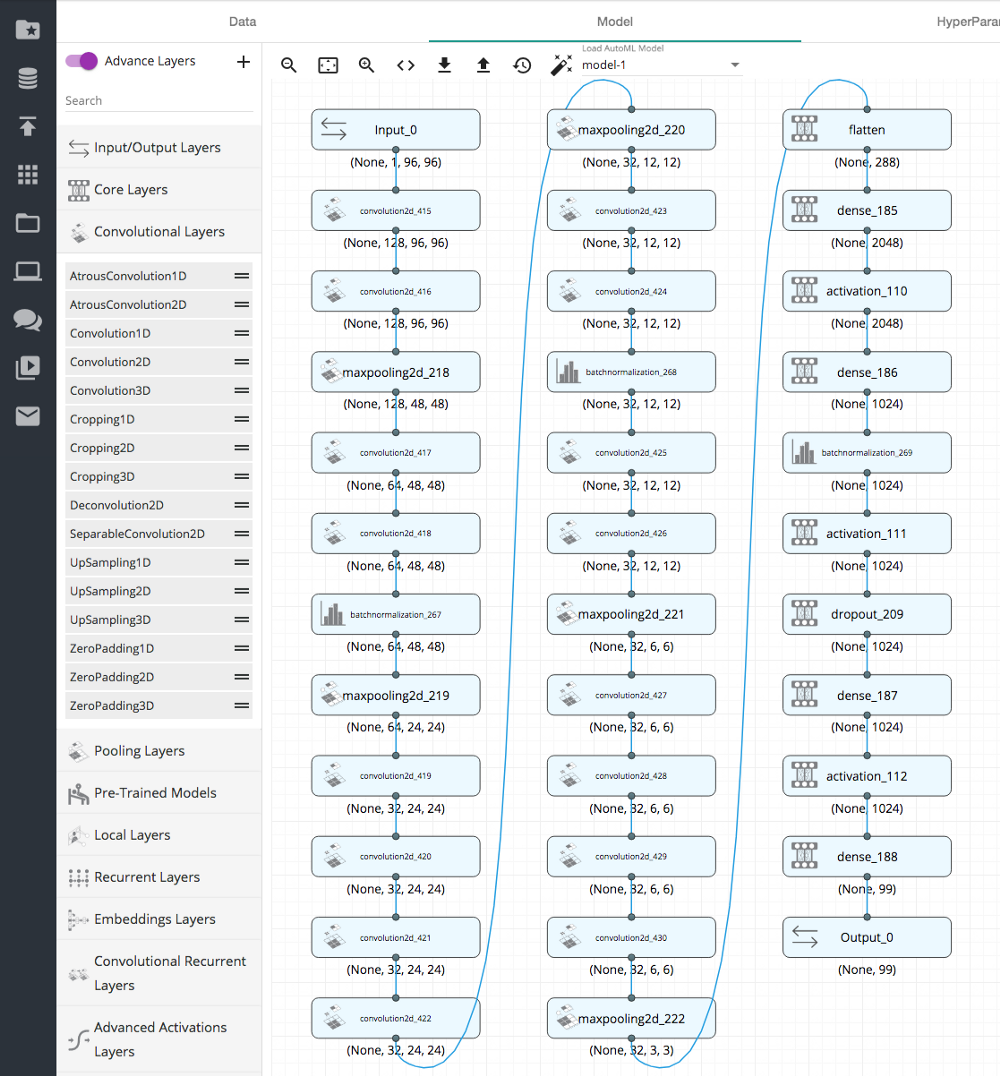Click the download model icon
1000x1076 pixels.
point(445,65)
